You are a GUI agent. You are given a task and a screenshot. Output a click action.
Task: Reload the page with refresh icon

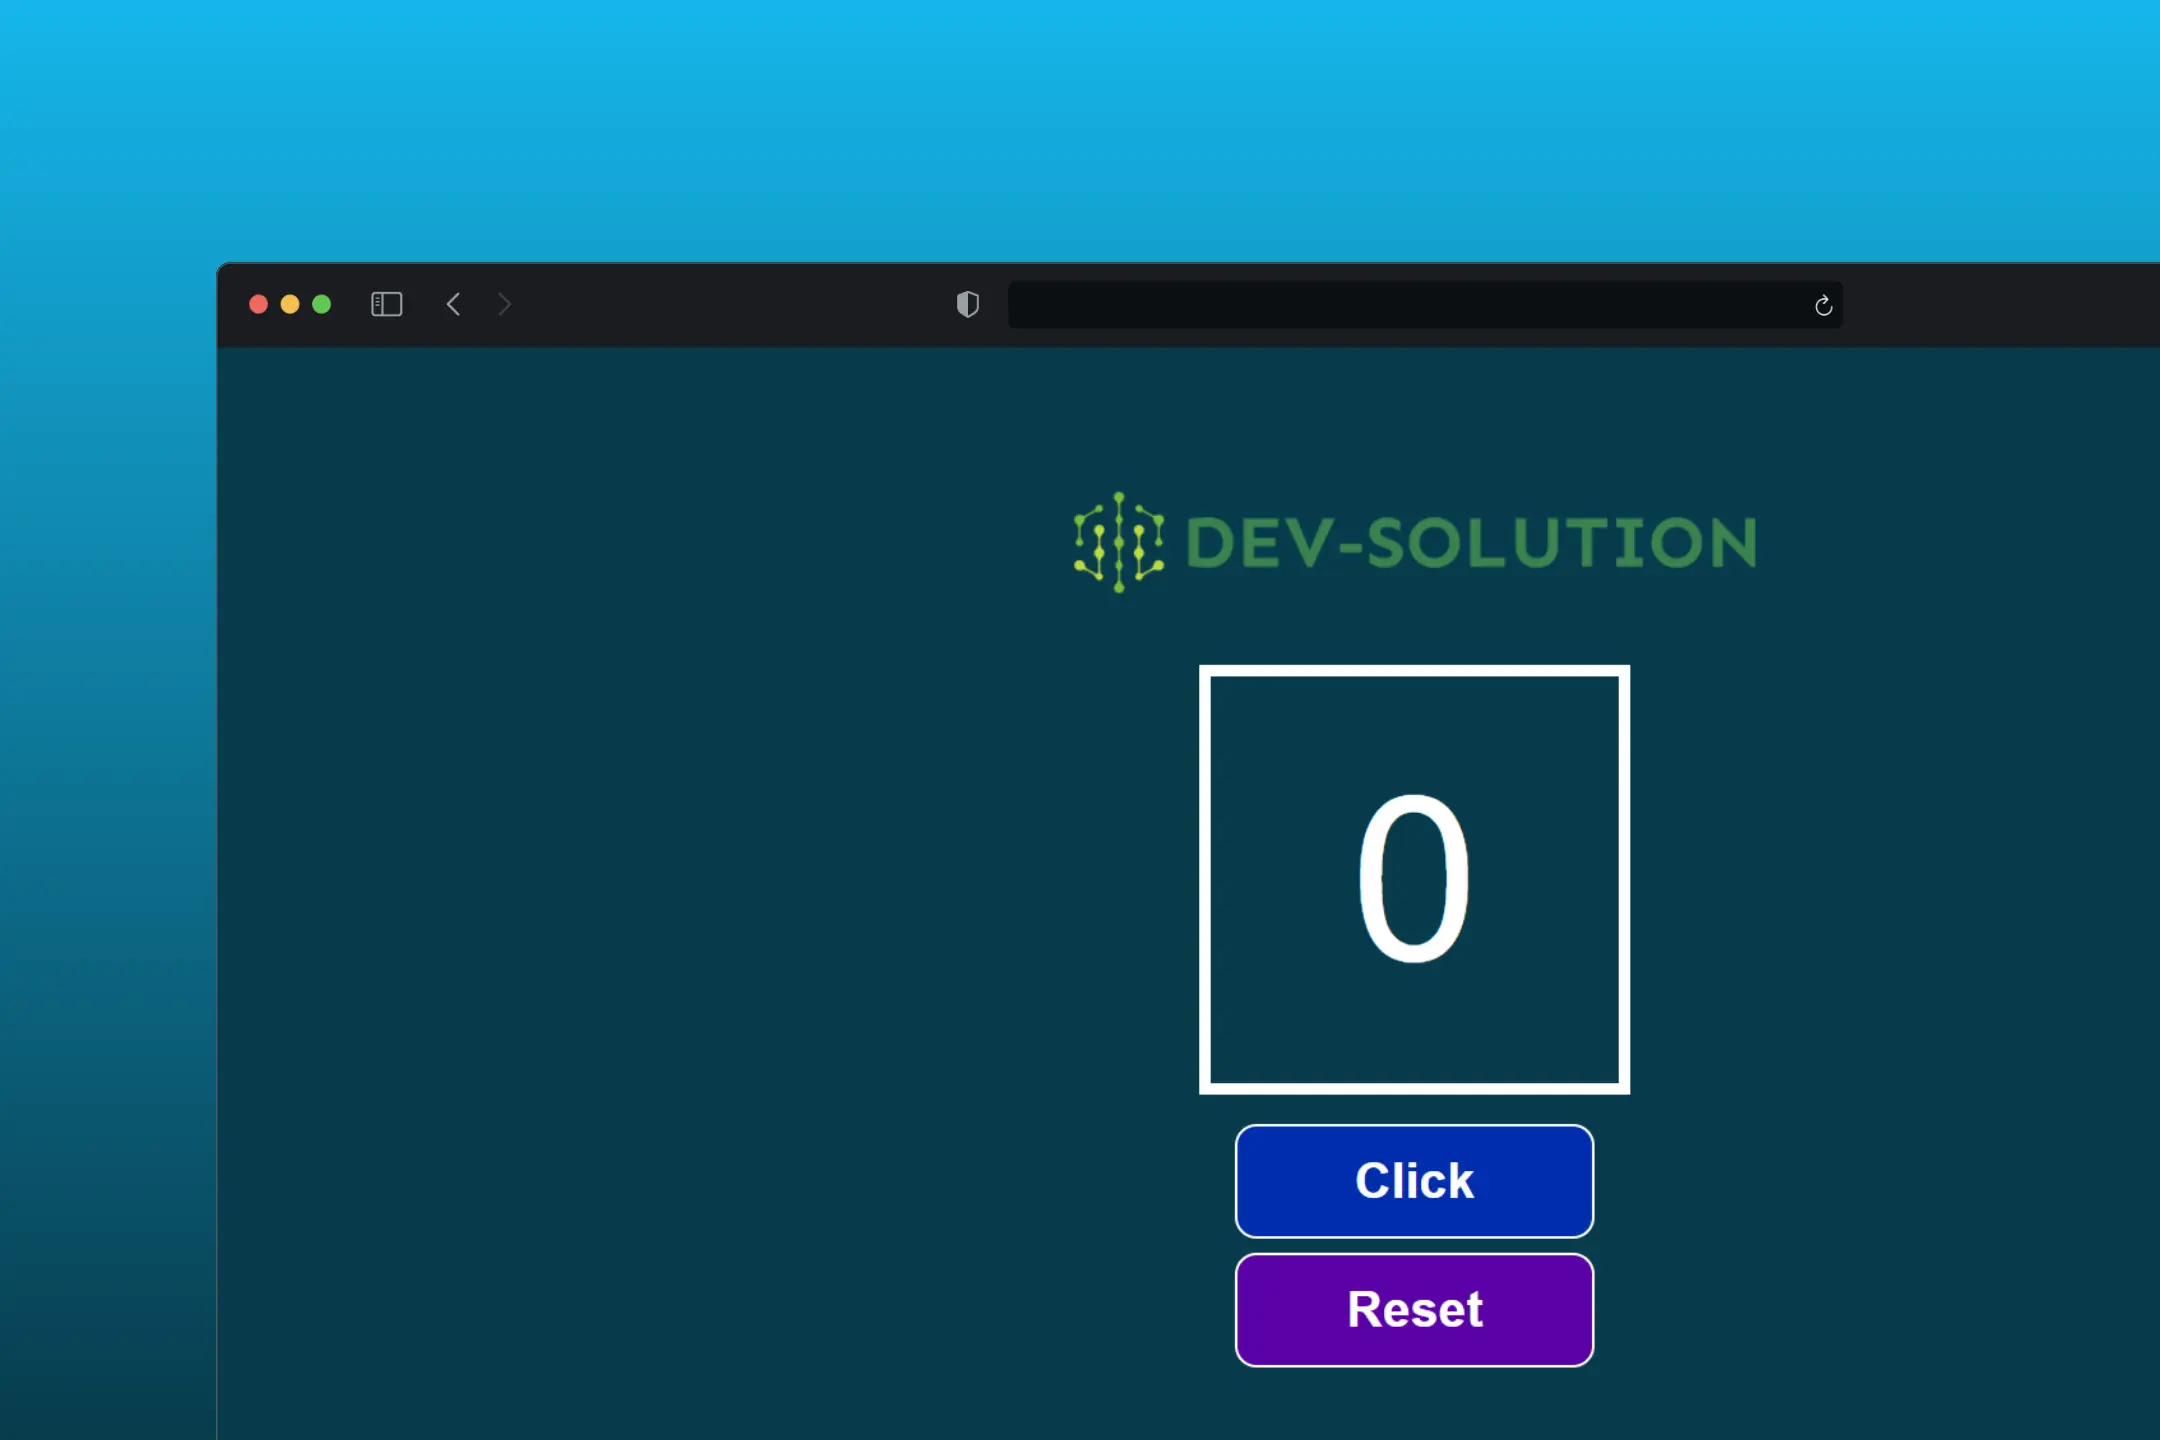pyautogui.click(x=1823, y=305)
